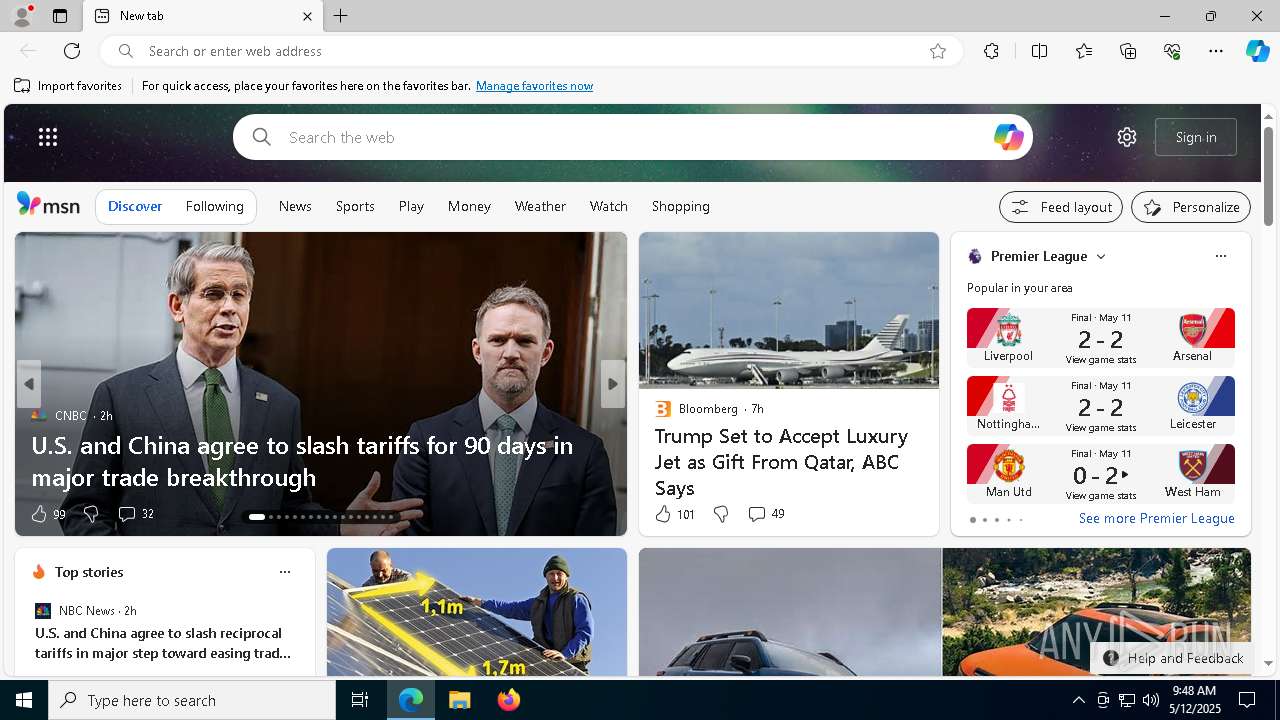Open the Microsoft apps grid launcher
This screenshot has width=1280, height=720.
coord(48,137)
